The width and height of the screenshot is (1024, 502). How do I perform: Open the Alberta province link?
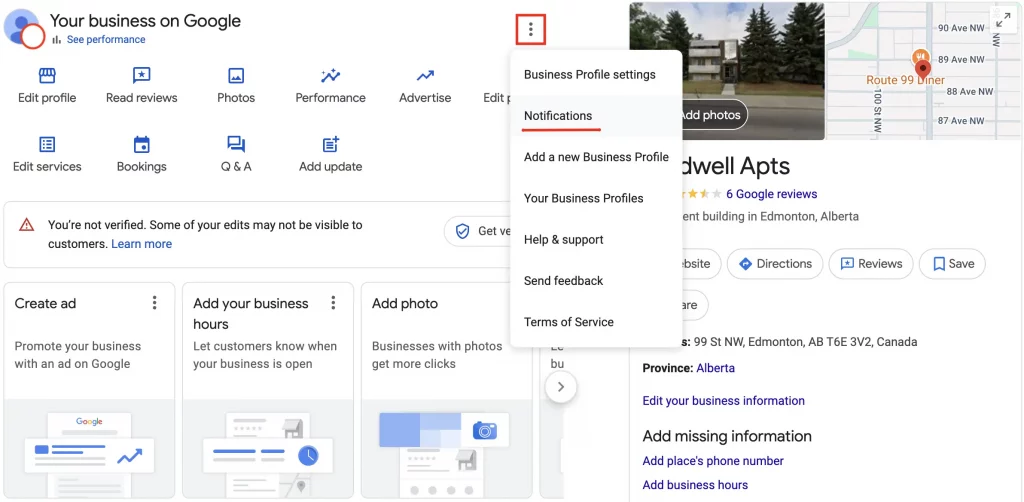[x=715, y=368]
